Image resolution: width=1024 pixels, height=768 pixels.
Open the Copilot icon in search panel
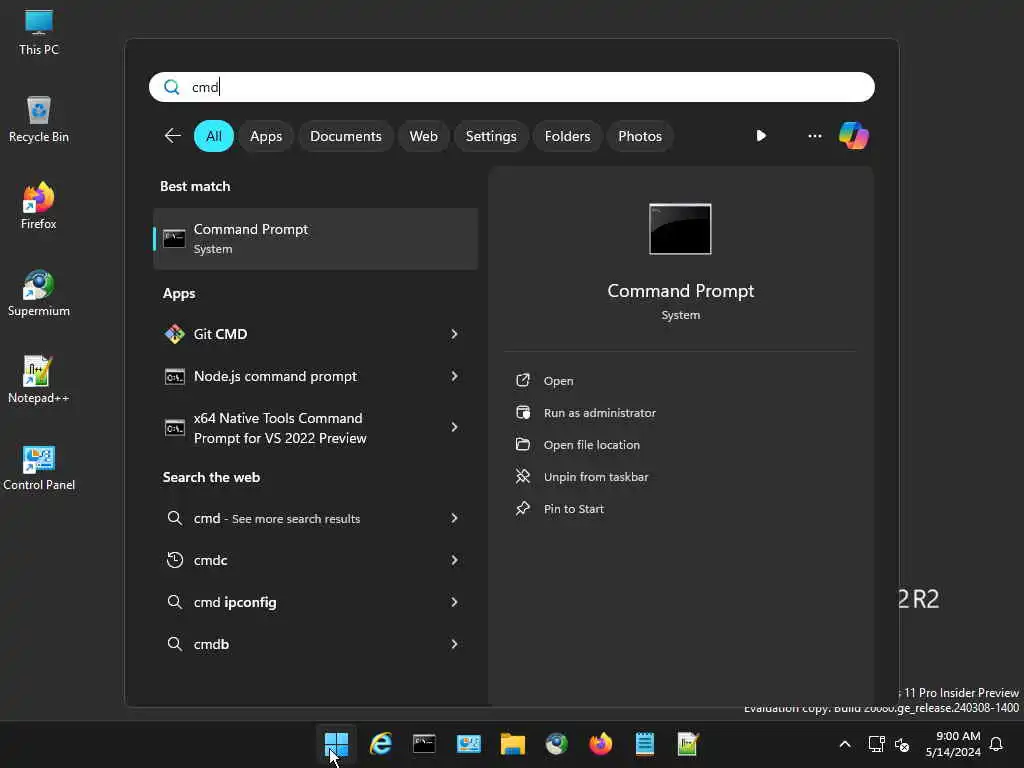854,136
